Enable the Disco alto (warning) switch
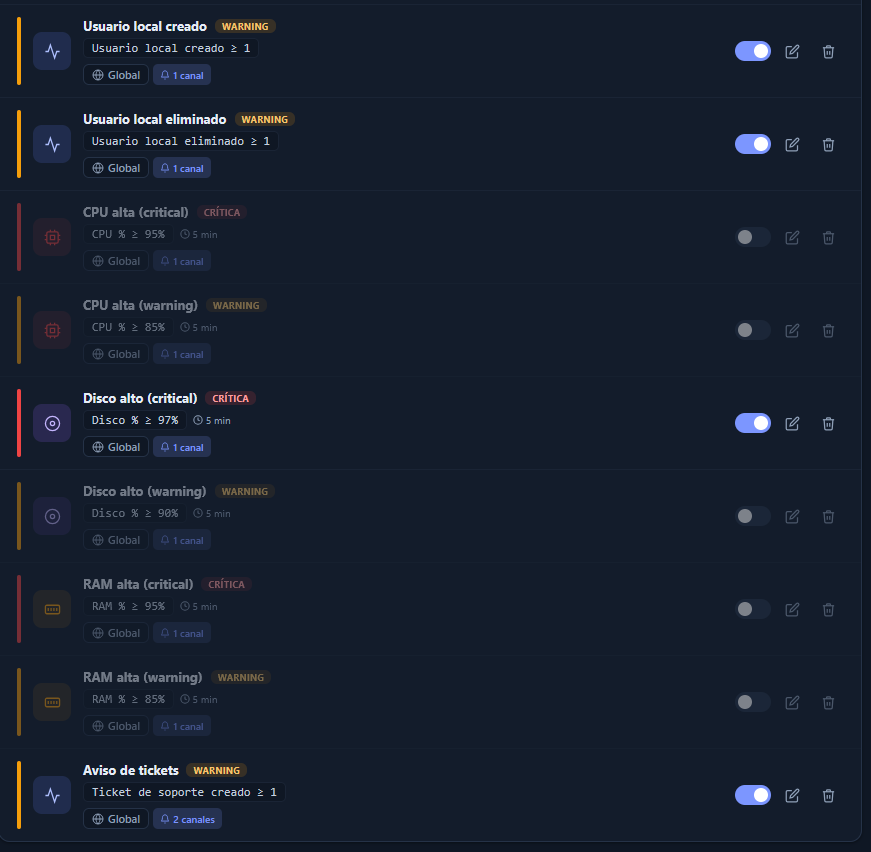The height and width of the screenshot is (852, 871). point(753,517)
